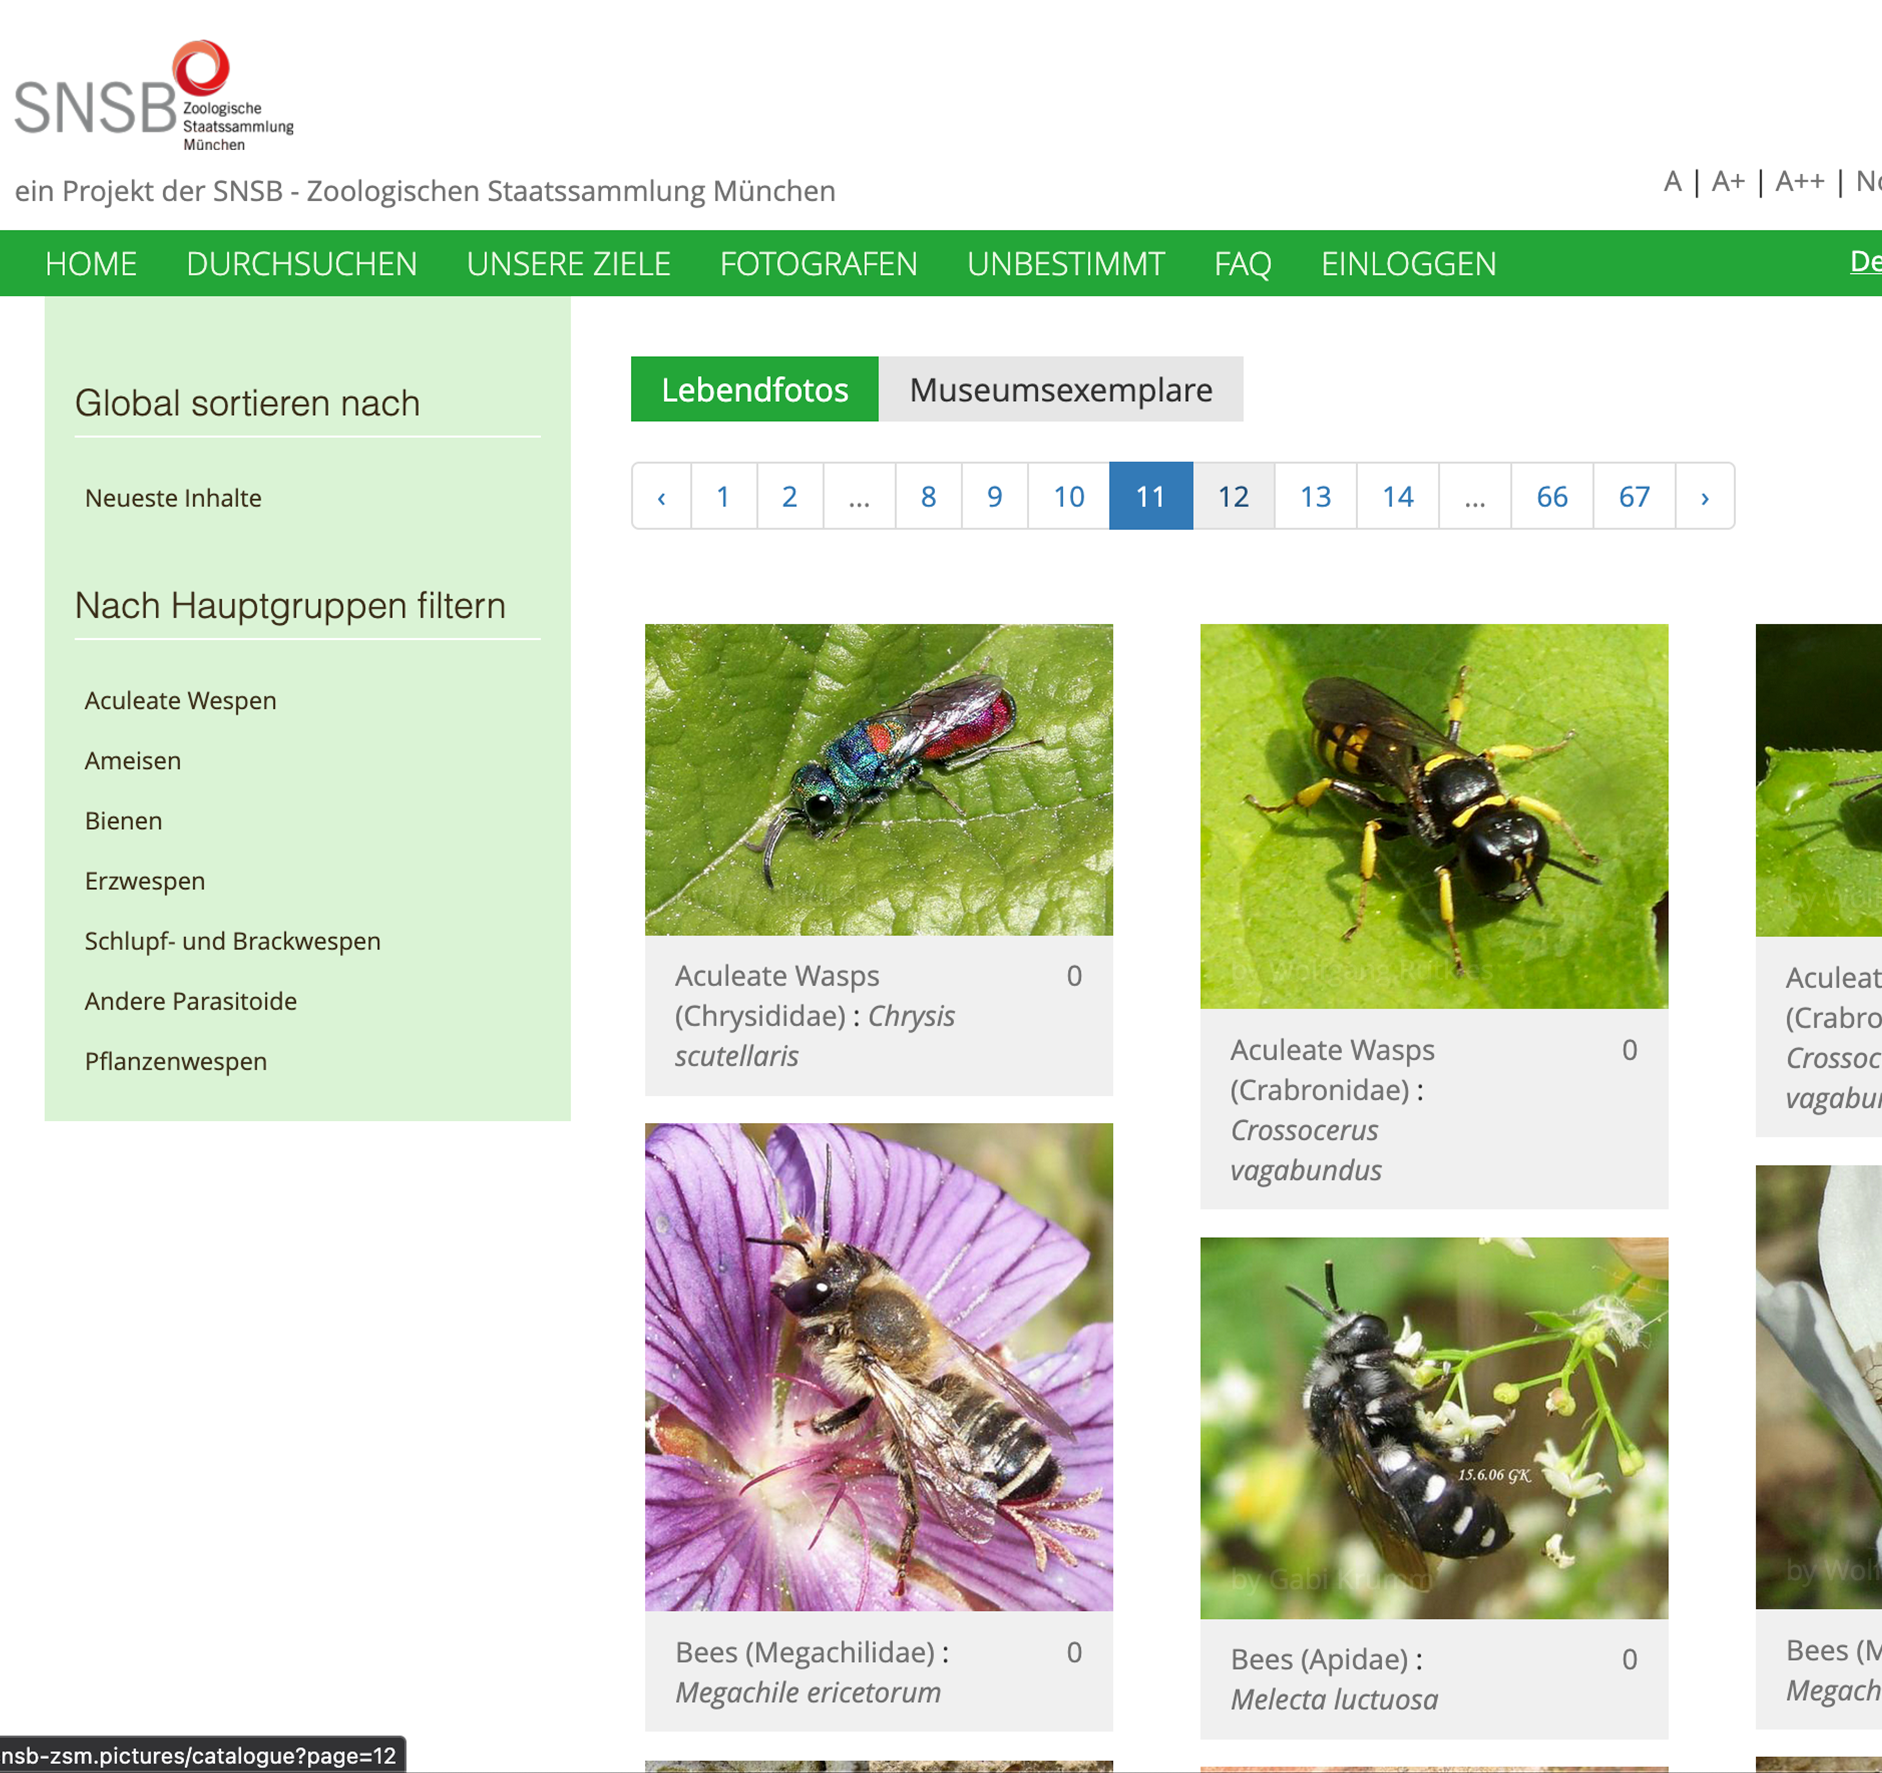Sort by Neueste Inhalte
The image size is (1882, 1773).
point(173,498)
